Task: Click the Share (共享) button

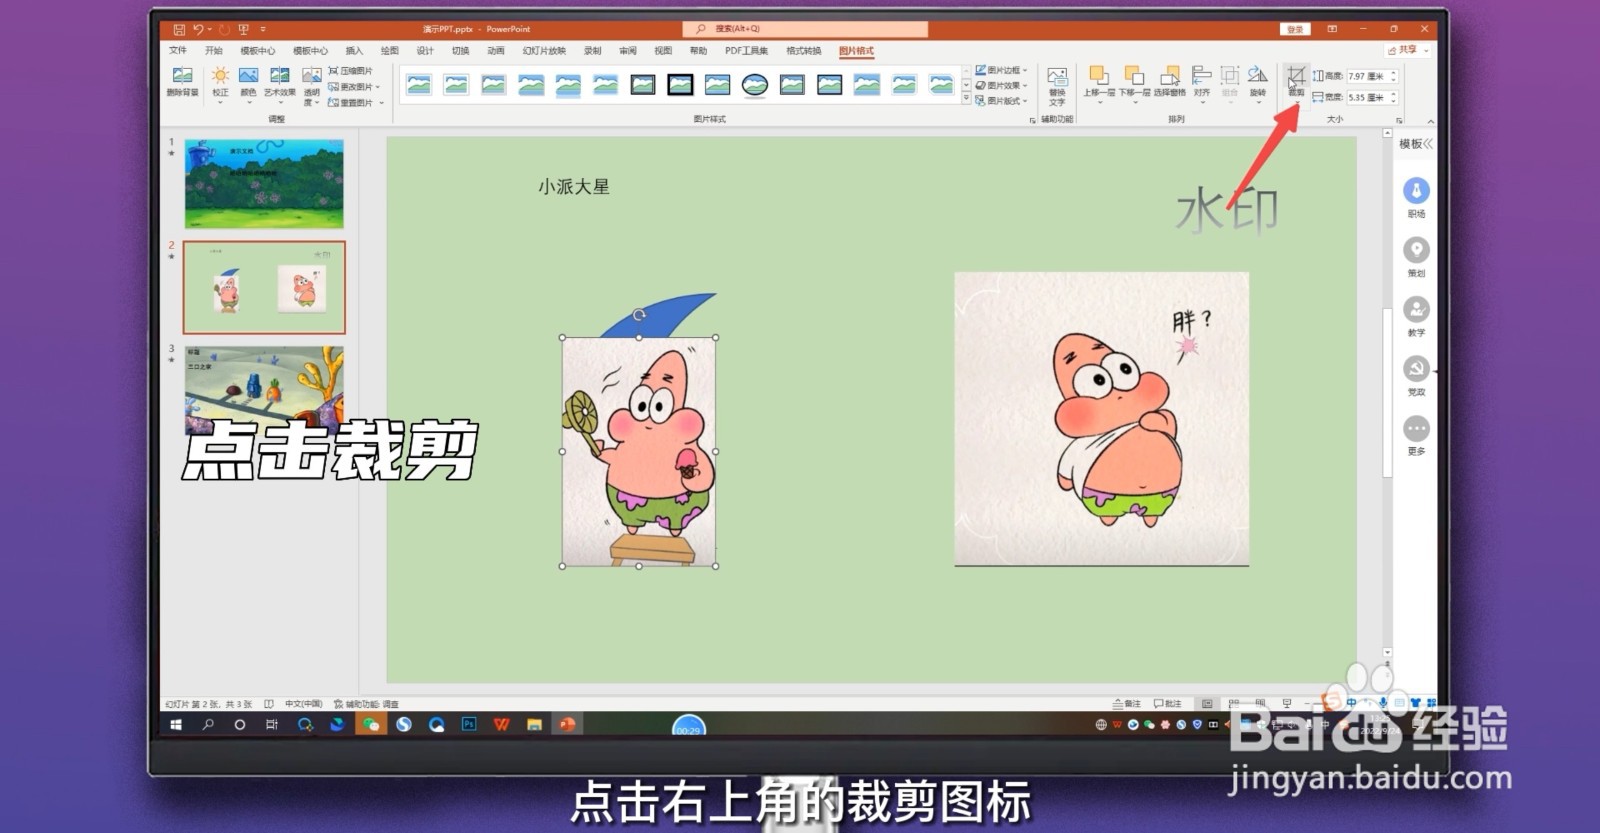Action: (1408, 49)
